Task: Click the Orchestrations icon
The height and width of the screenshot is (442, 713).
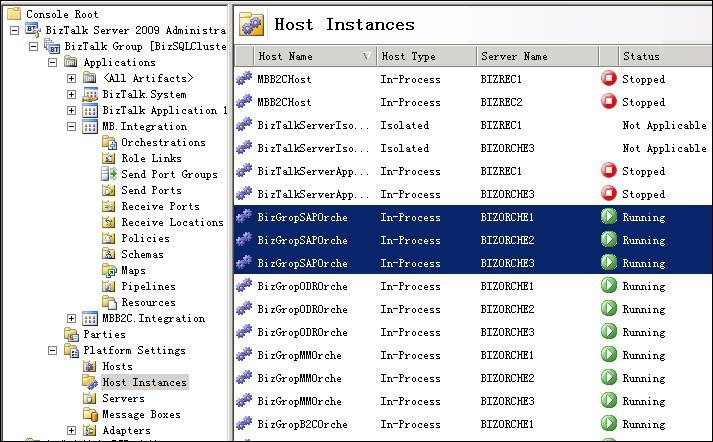Action: coord(109,142)
